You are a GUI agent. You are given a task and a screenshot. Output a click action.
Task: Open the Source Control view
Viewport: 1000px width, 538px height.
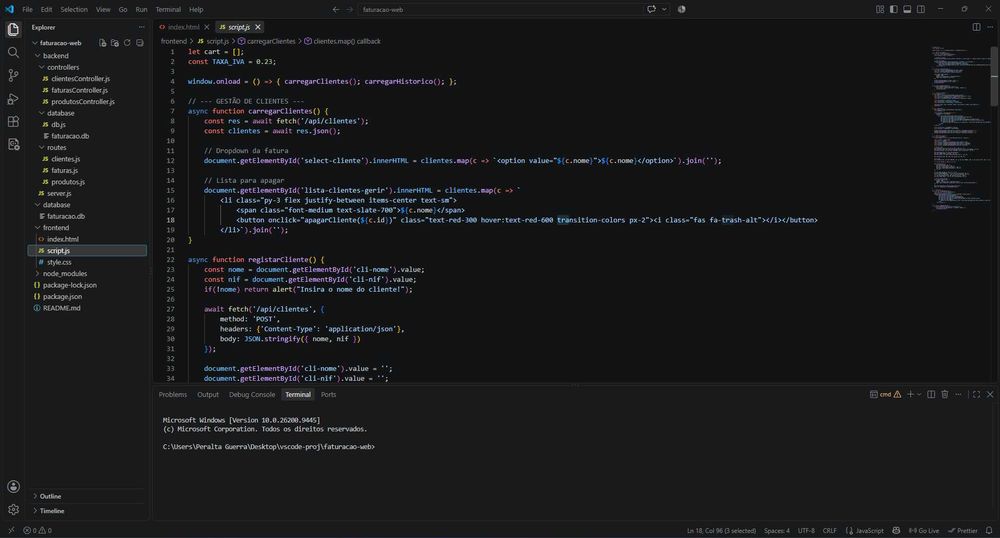pyautogui.click(x=13, y=75)
